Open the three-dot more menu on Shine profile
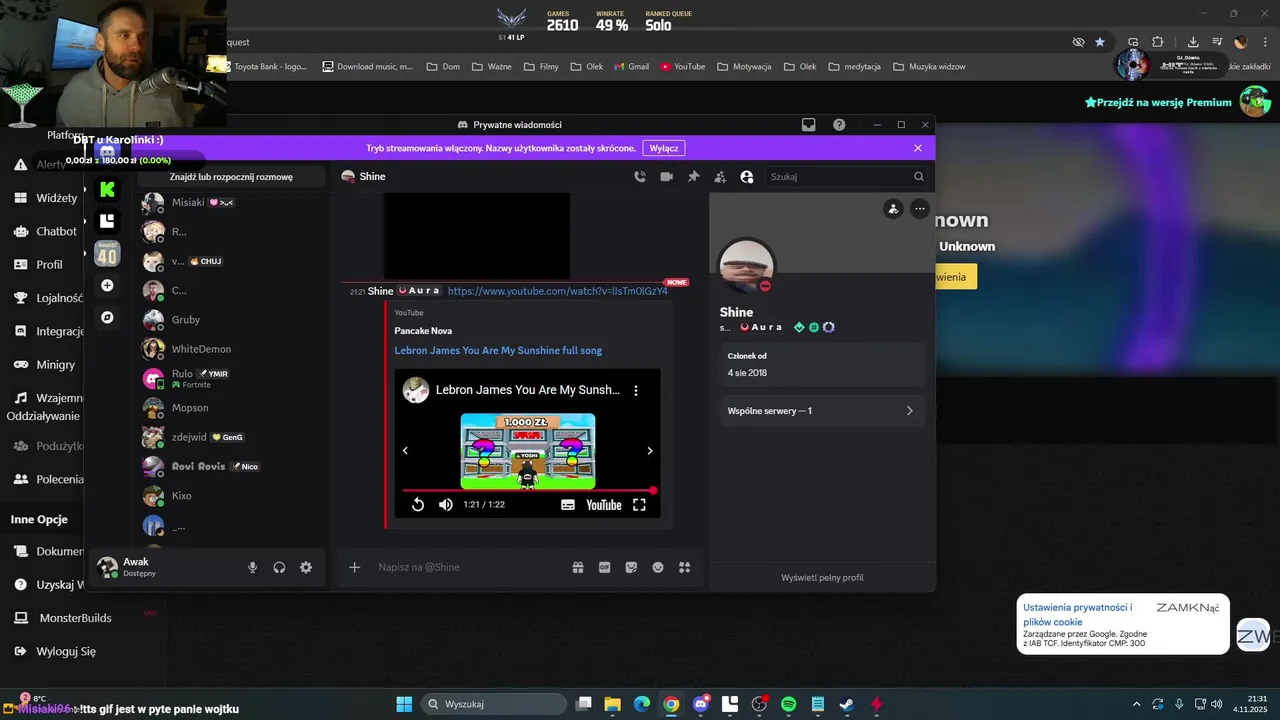The width and height of the screenshot is (1280, 720). tap(919, 209)
